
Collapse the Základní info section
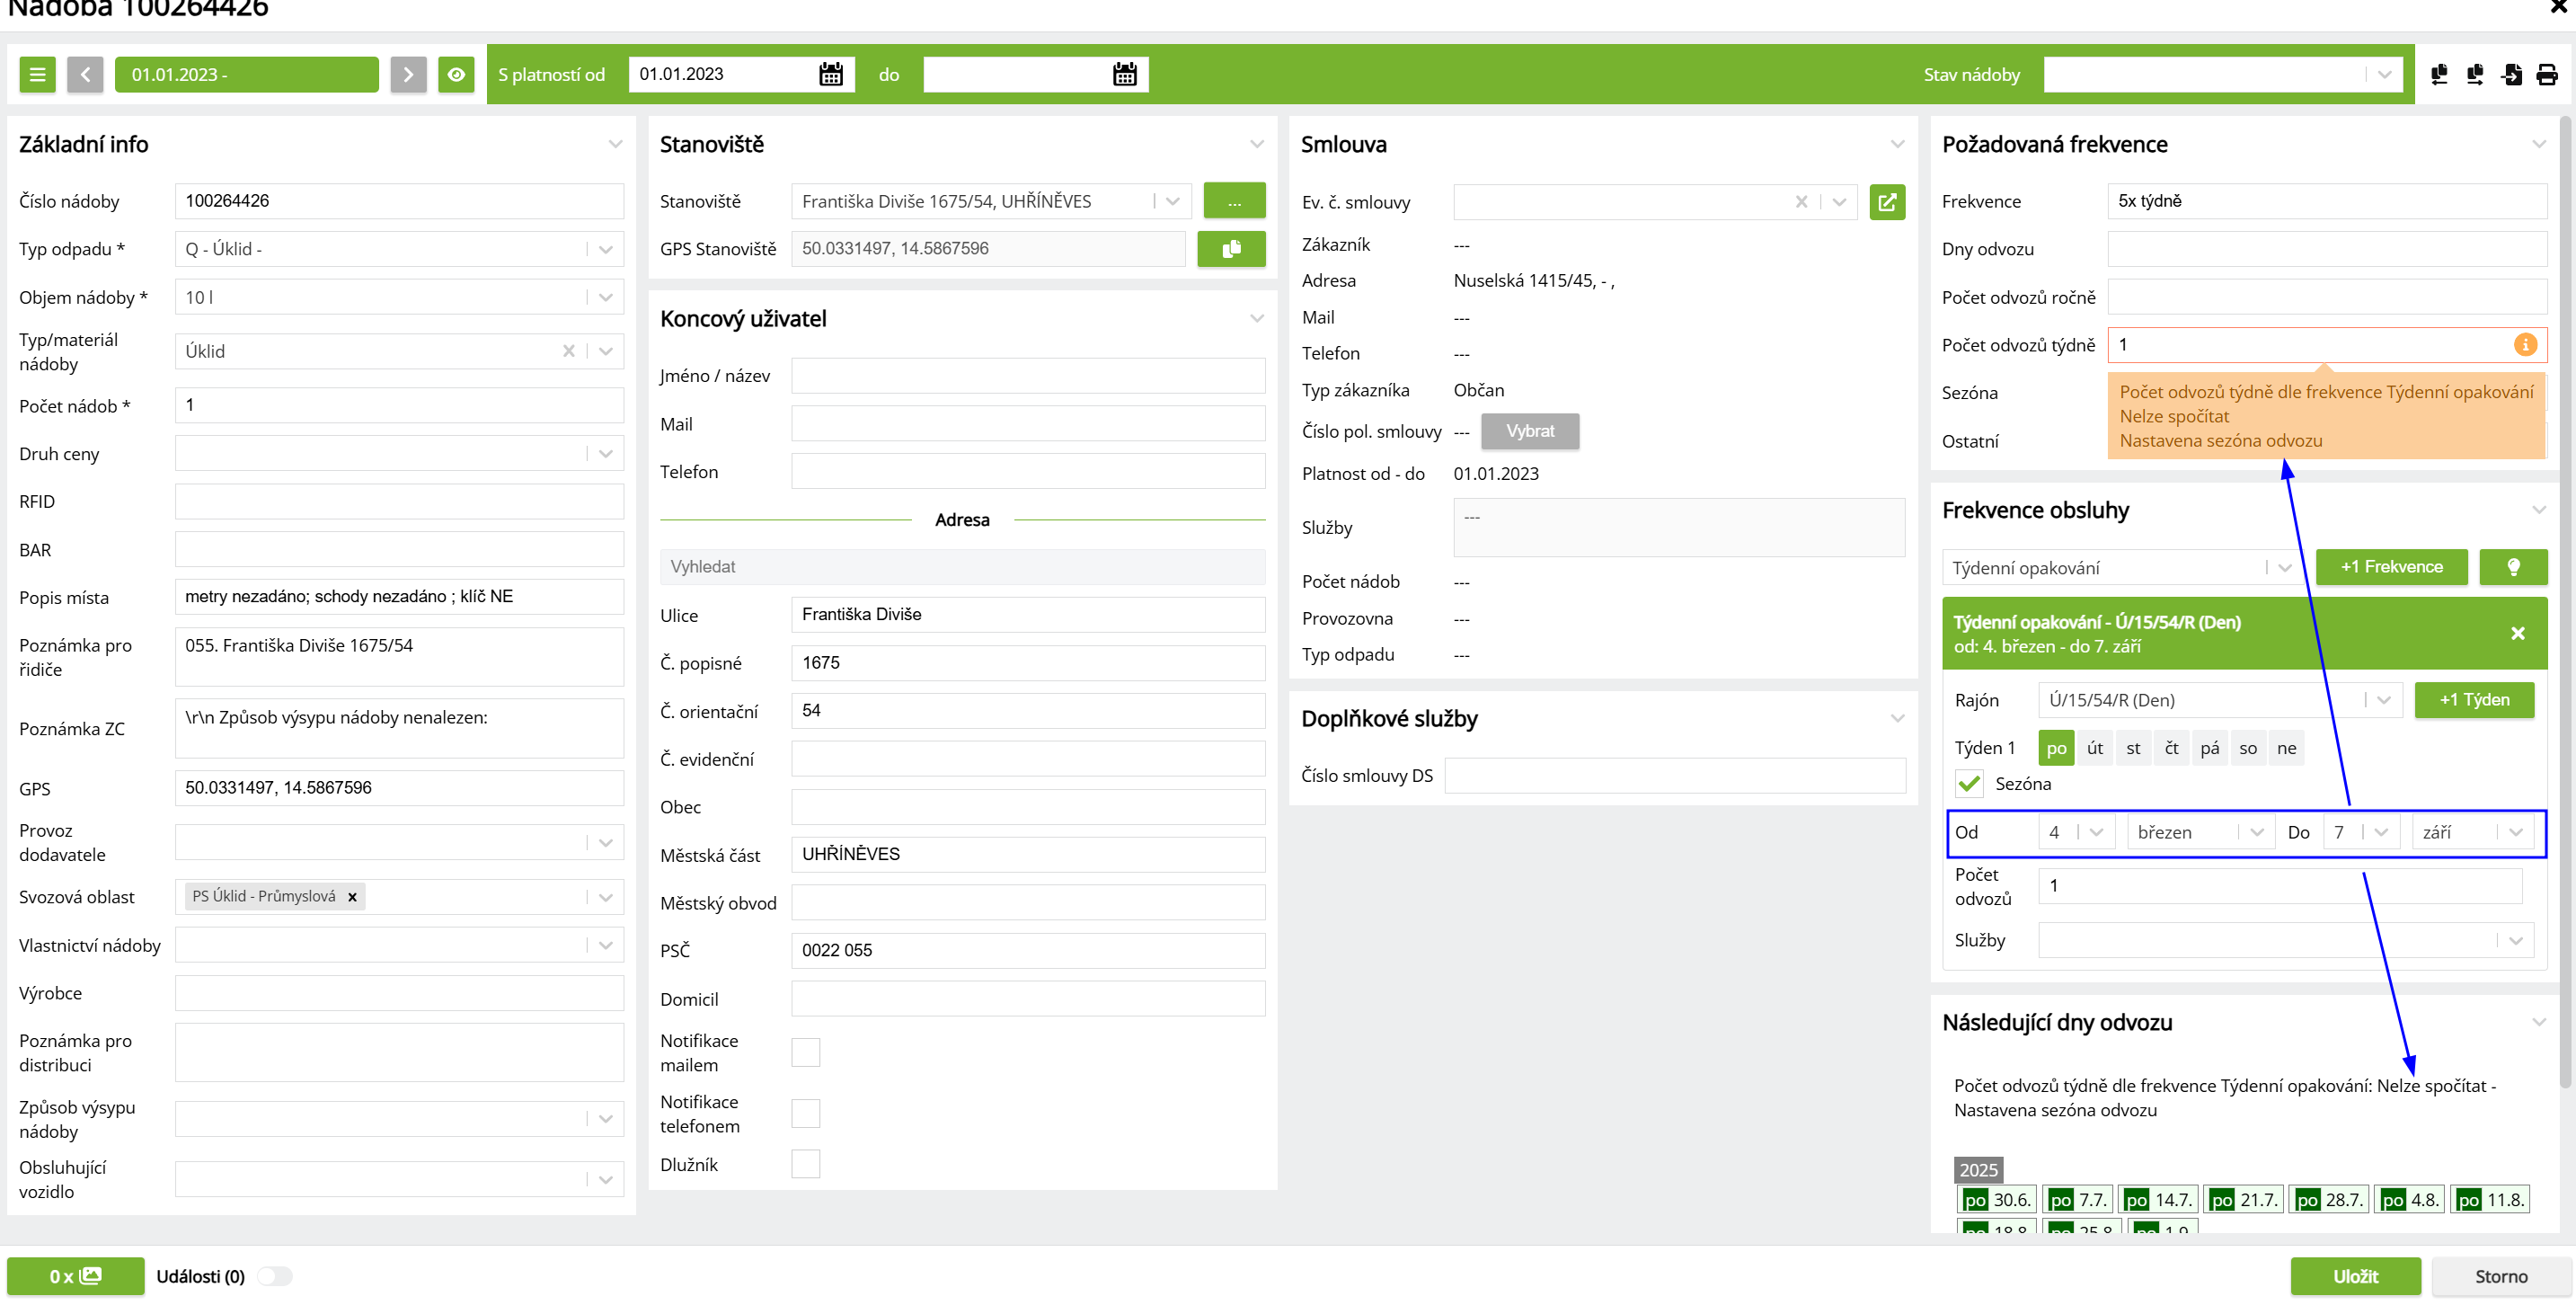[615, 144]
